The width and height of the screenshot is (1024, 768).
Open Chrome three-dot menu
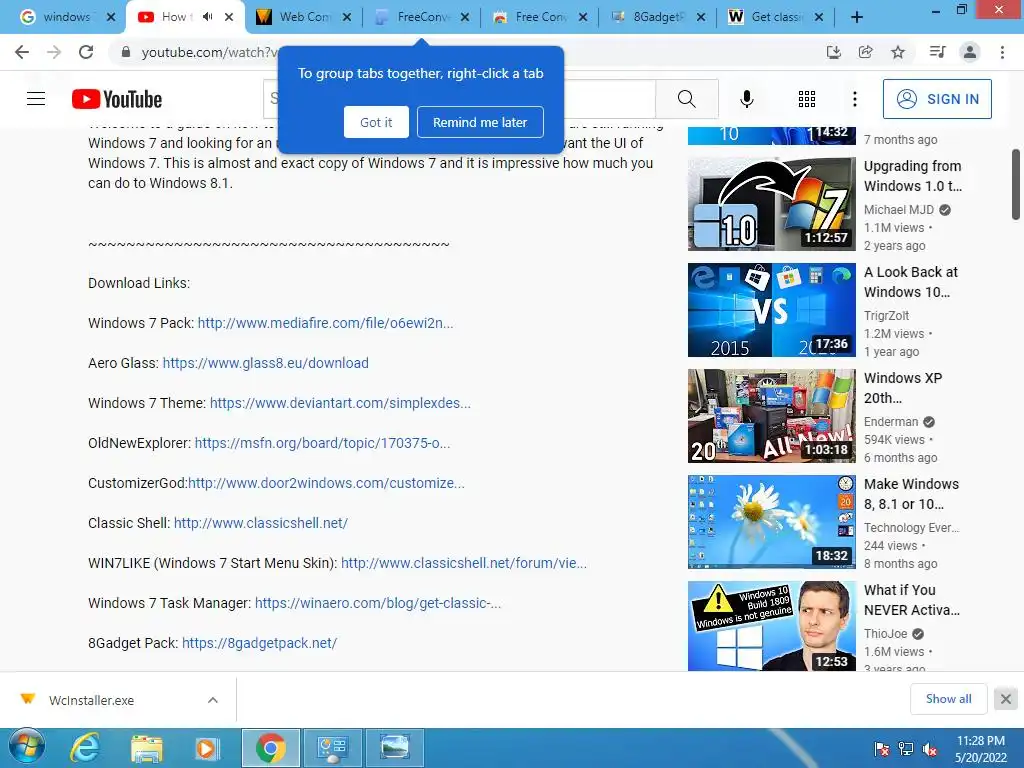click(x=1002, y=52)
